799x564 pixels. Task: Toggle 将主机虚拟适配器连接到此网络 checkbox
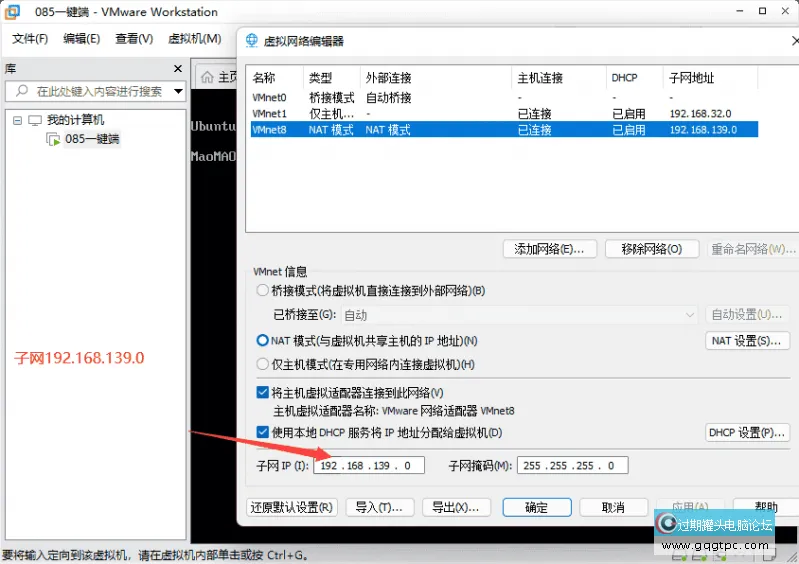pos(262,392)
